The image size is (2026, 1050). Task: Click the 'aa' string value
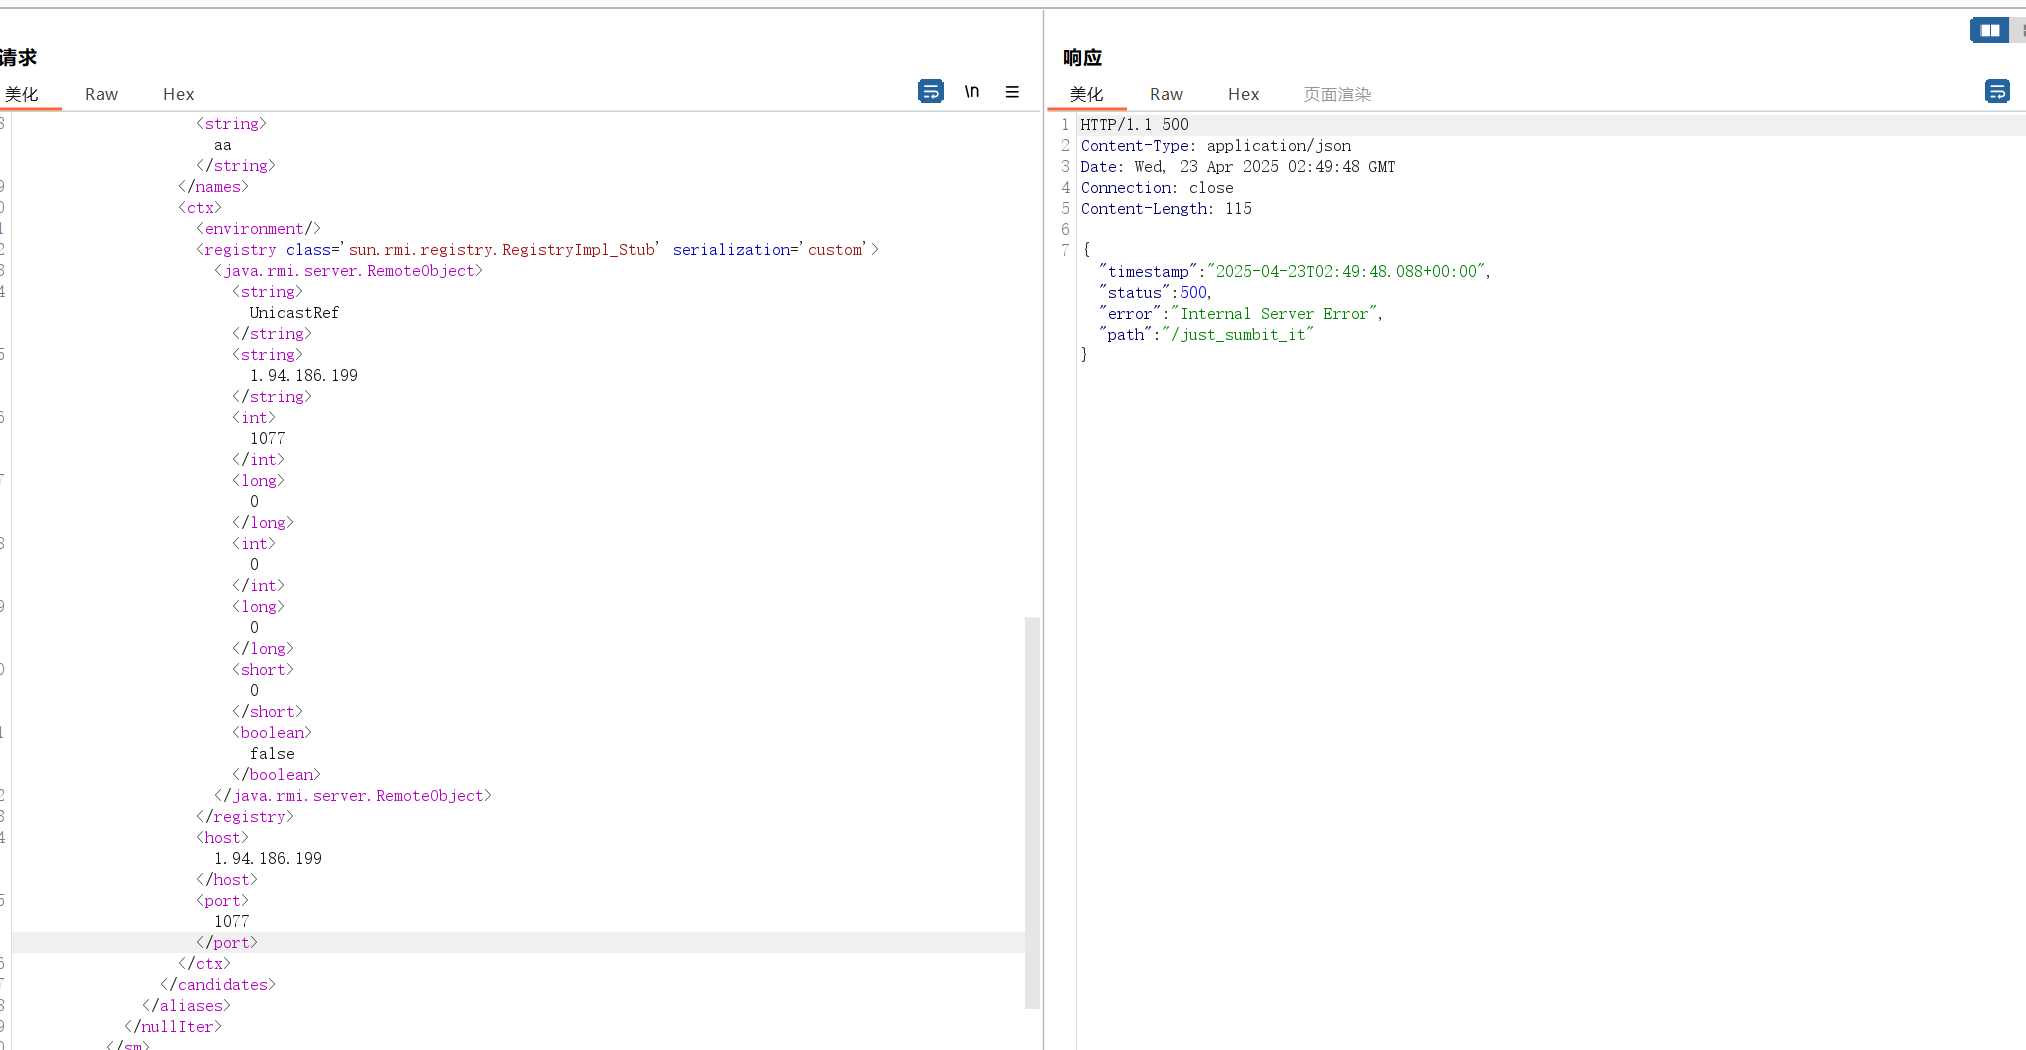222,145
